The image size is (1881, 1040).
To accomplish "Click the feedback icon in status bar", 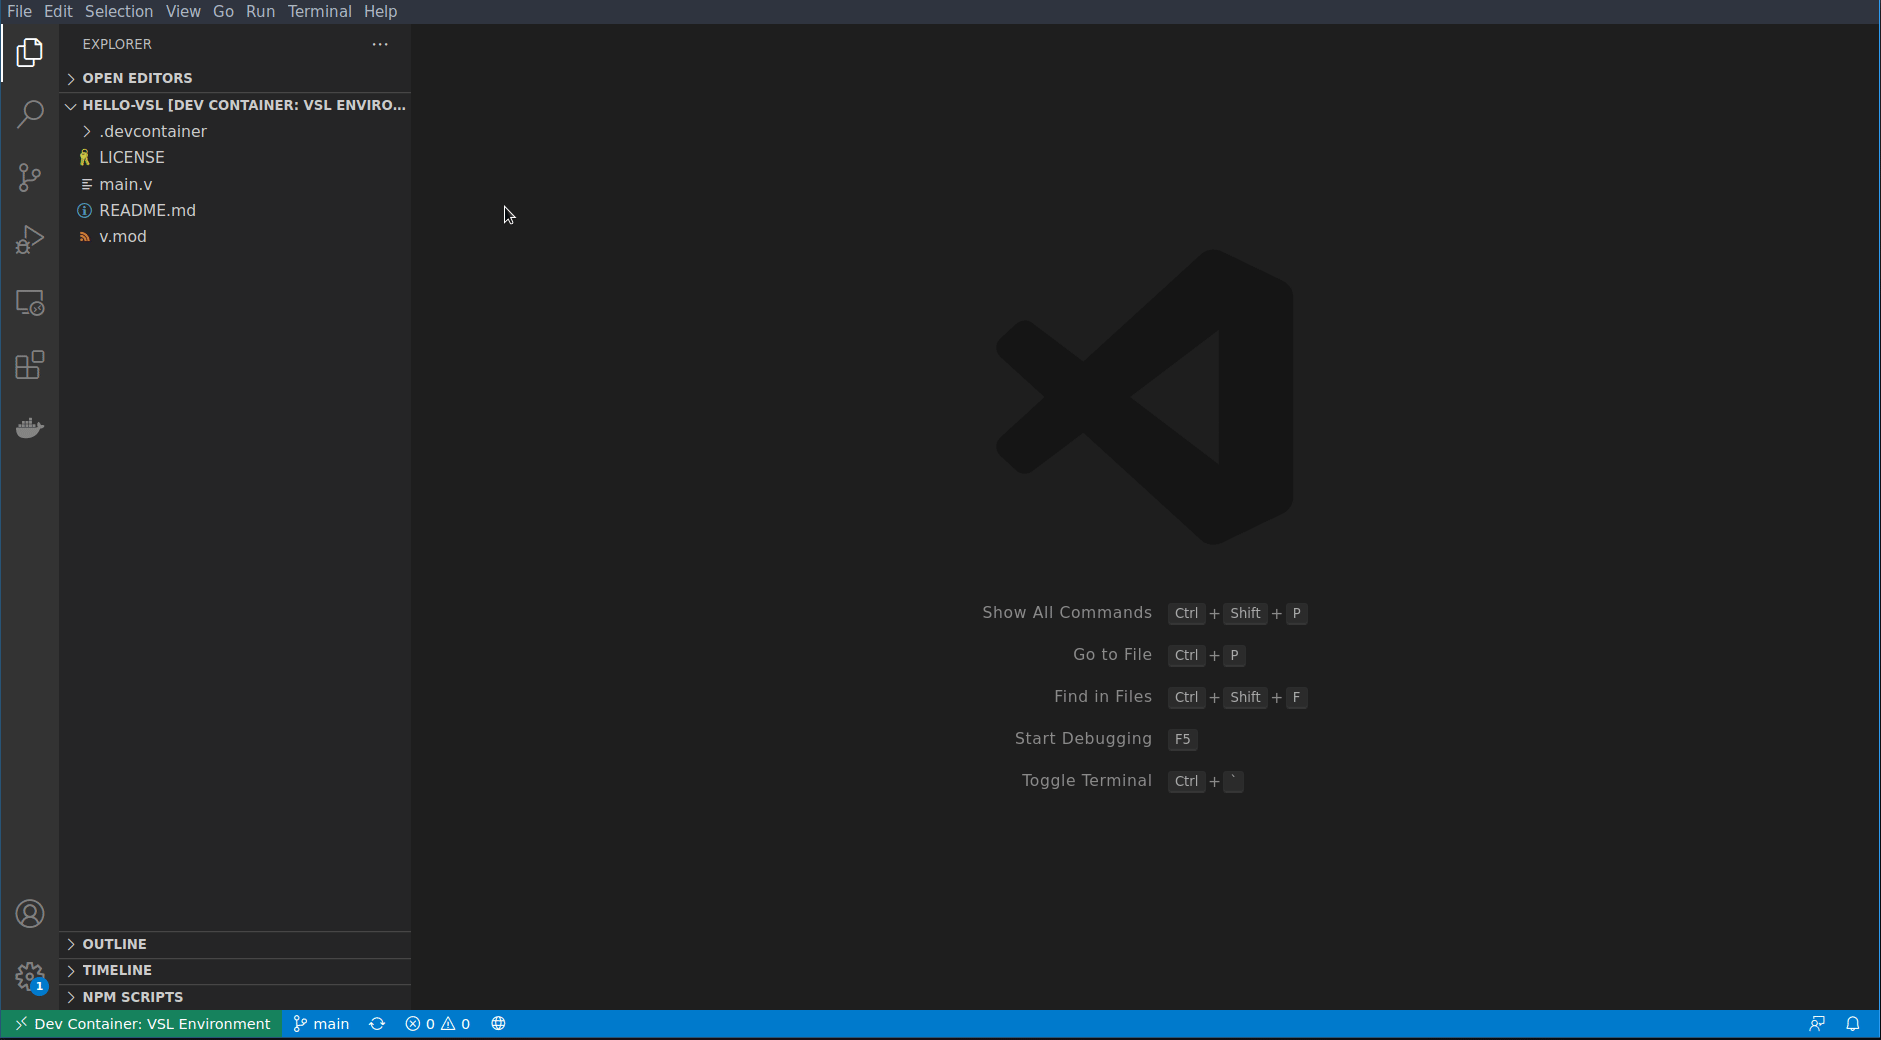I will pos(1817,1024).
